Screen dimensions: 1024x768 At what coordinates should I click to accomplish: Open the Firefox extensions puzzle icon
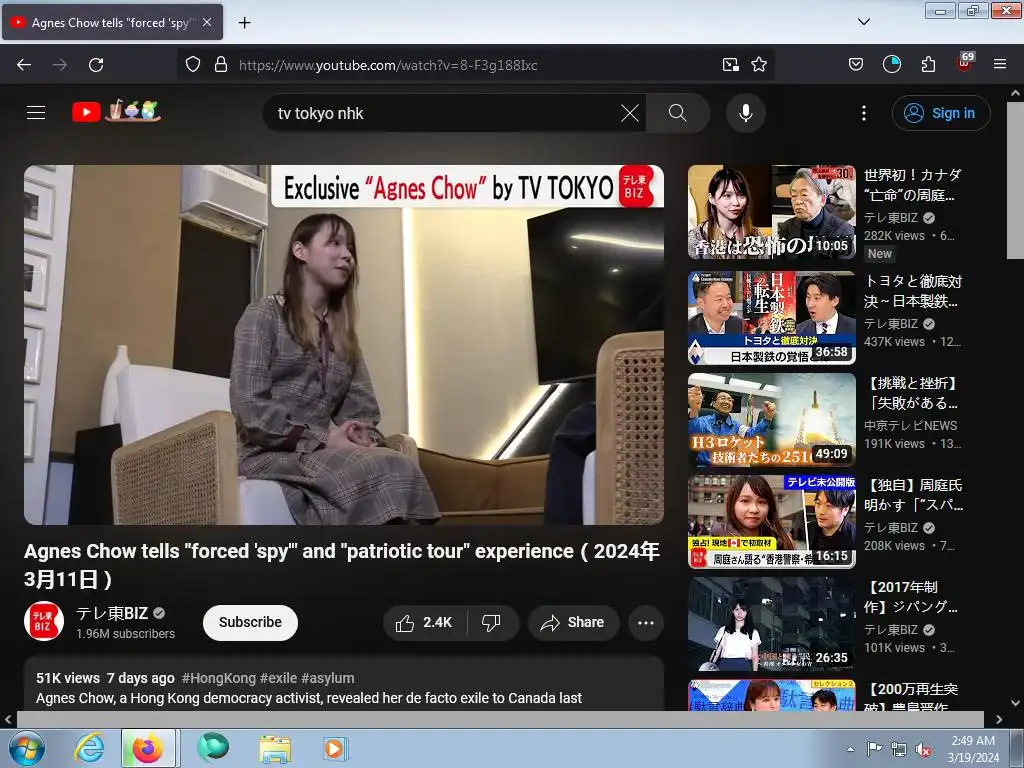pyautogui.click(x=928, y=64)
